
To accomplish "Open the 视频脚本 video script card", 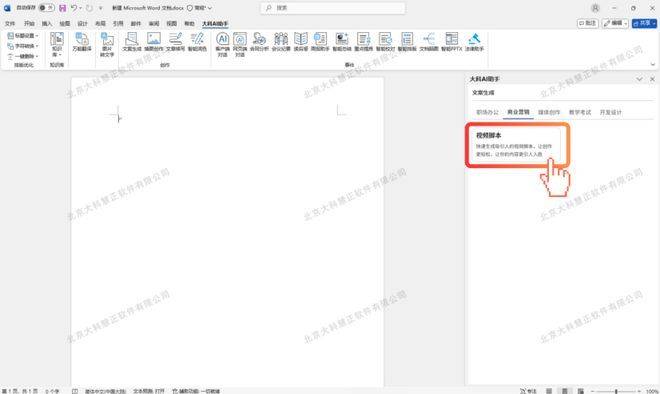I will [517, 145].
